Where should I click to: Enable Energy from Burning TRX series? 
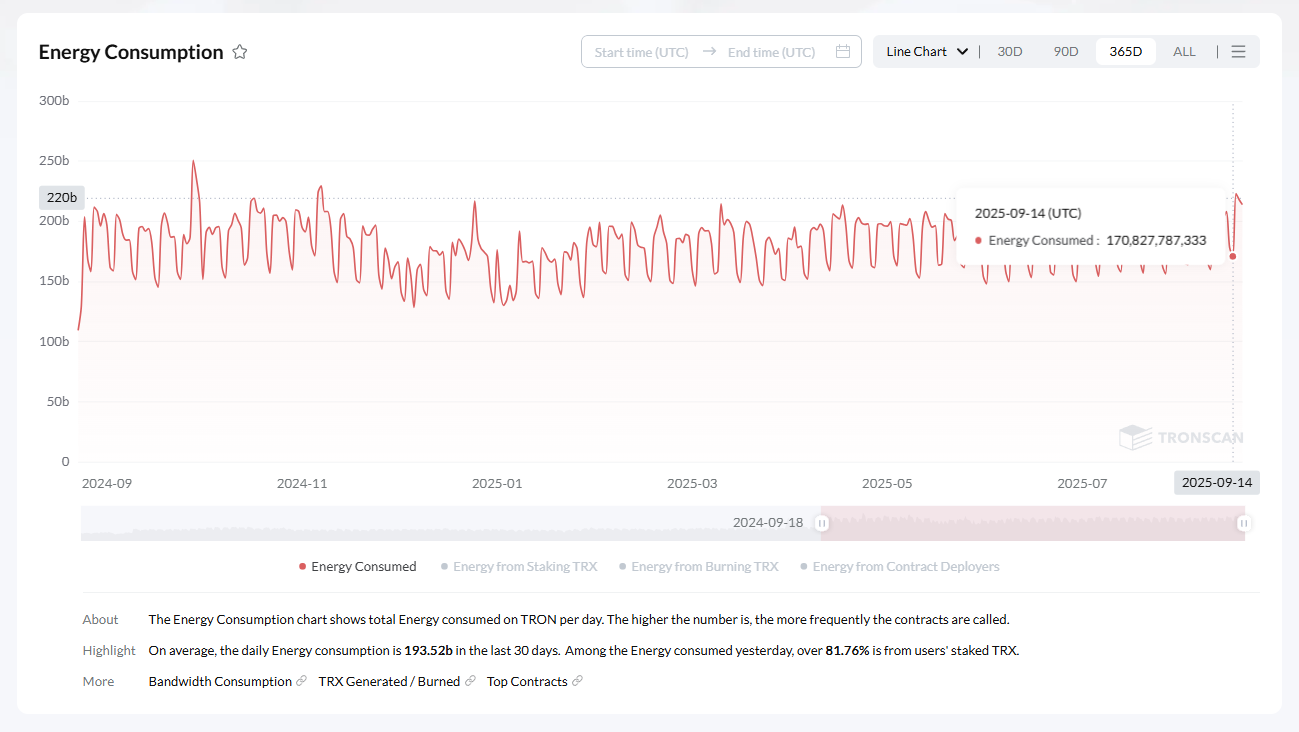point(698,567)
